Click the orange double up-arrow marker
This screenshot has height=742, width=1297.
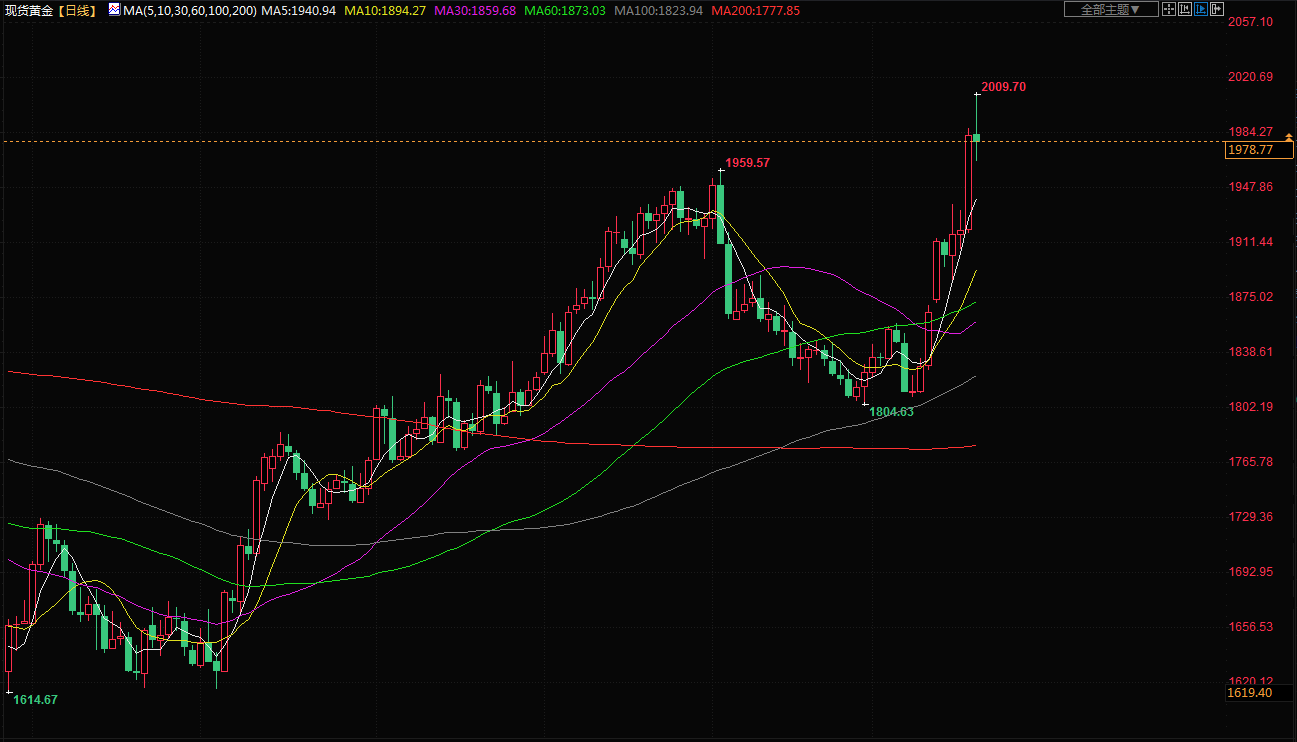[x=1289, y=136]
